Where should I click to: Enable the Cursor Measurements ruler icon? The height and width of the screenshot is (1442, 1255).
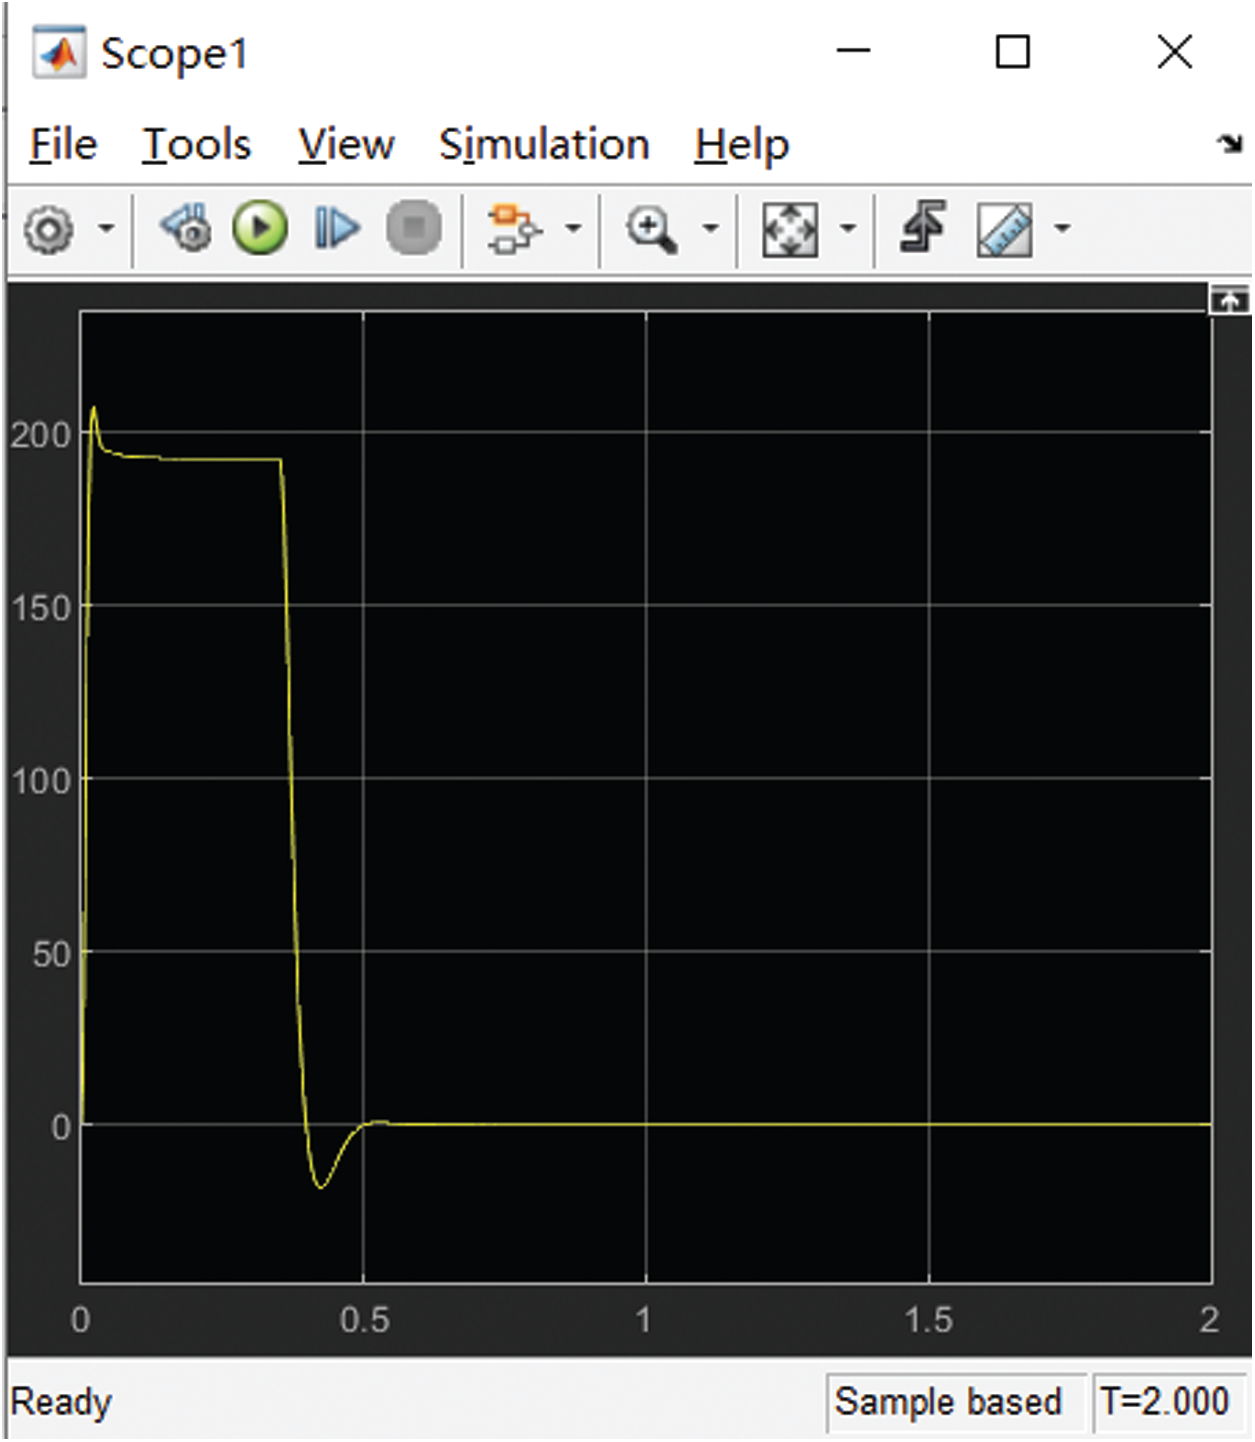click(1004, 229)
